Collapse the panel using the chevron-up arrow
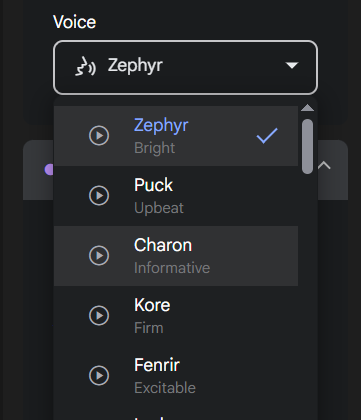361x420 pixels. 324,165
